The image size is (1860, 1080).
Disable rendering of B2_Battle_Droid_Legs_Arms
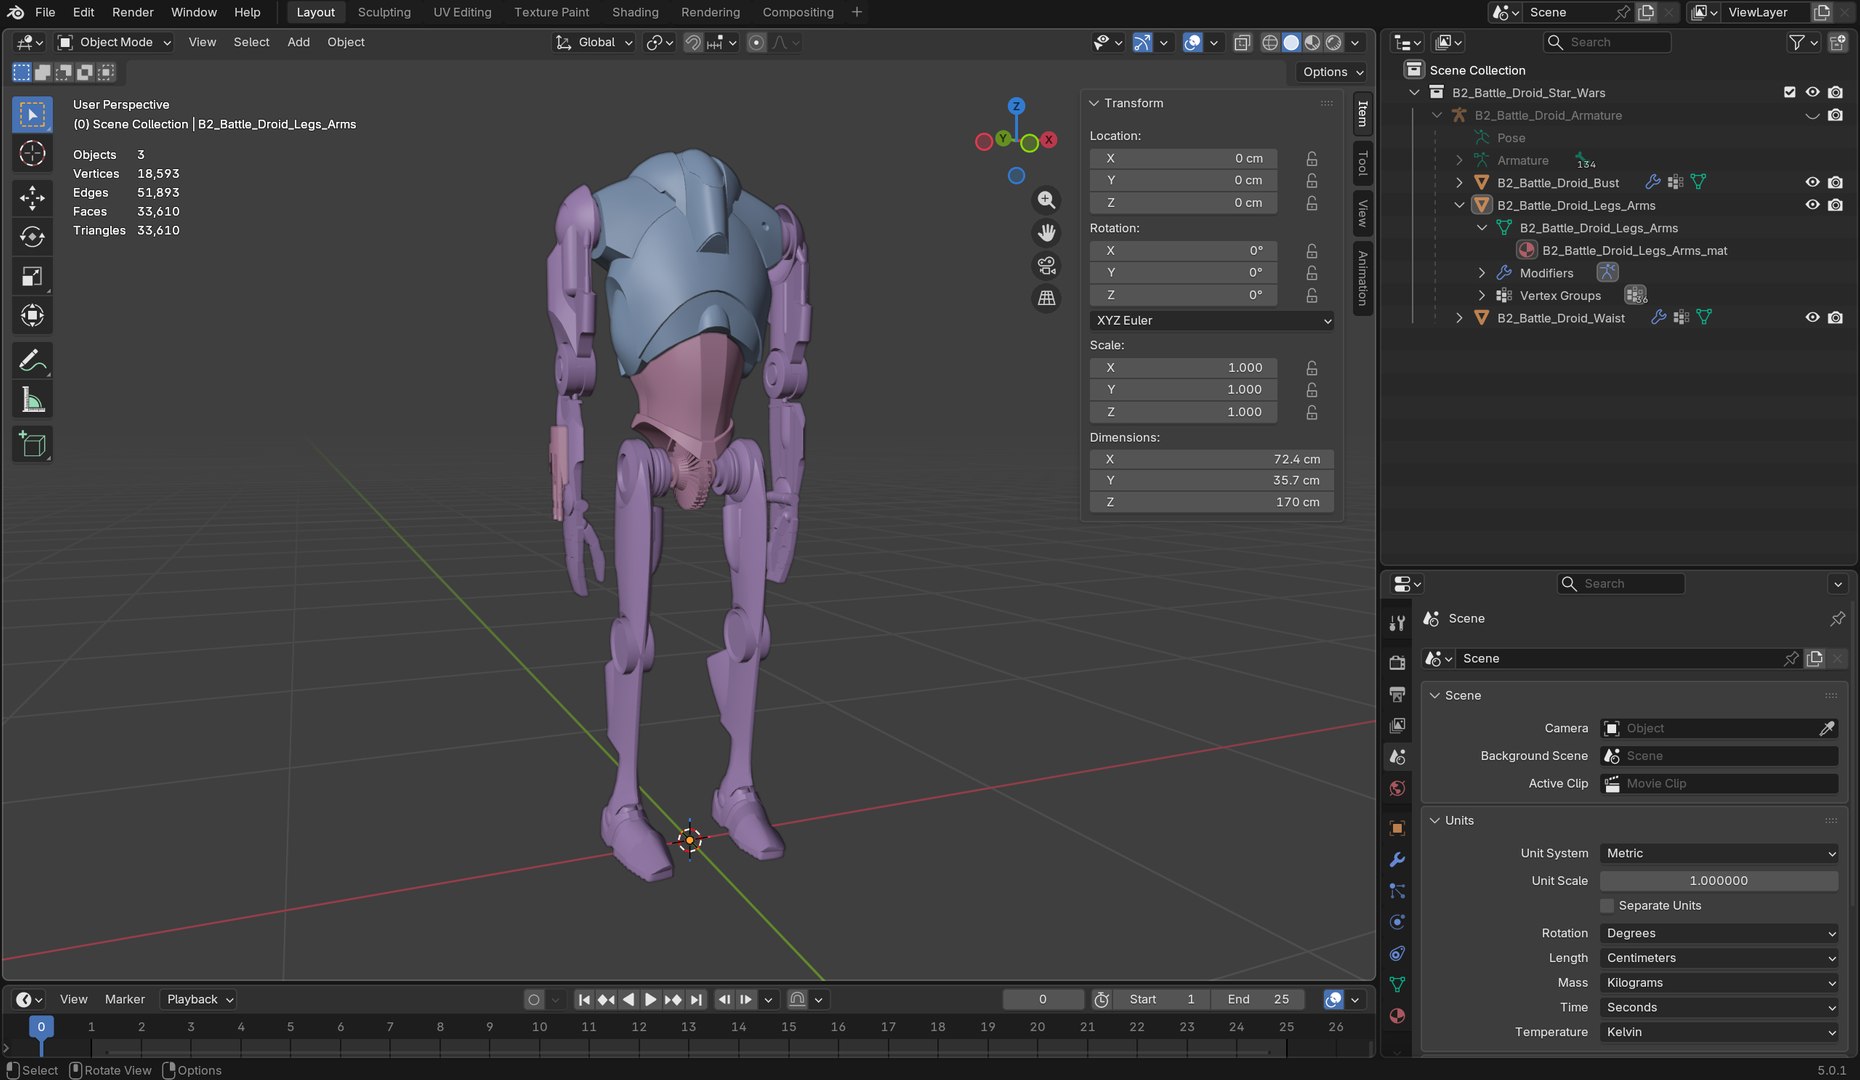click(1835, 205)
